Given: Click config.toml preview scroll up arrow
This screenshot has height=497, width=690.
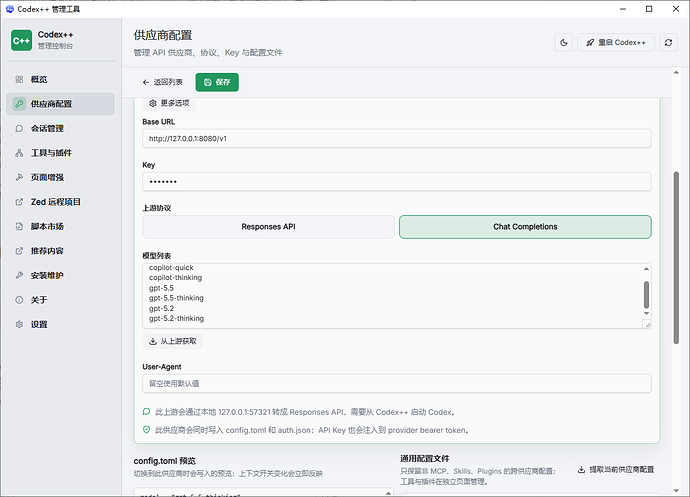Looking at the screenshot, I should tap(388, 493).
